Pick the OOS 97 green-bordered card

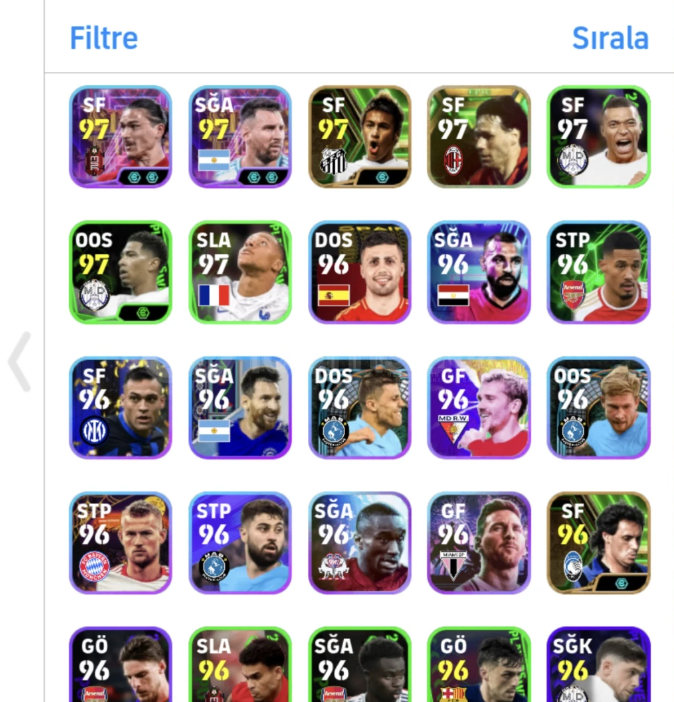120,272
